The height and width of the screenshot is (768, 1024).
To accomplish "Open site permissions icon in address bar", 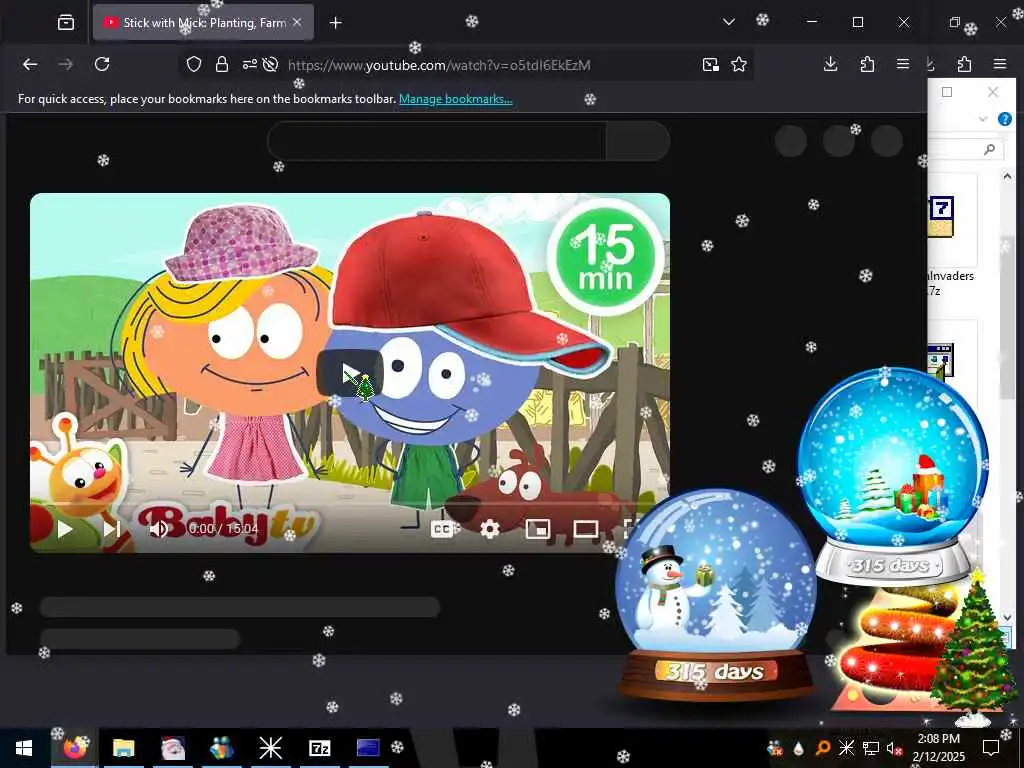I will coord(249,64).
